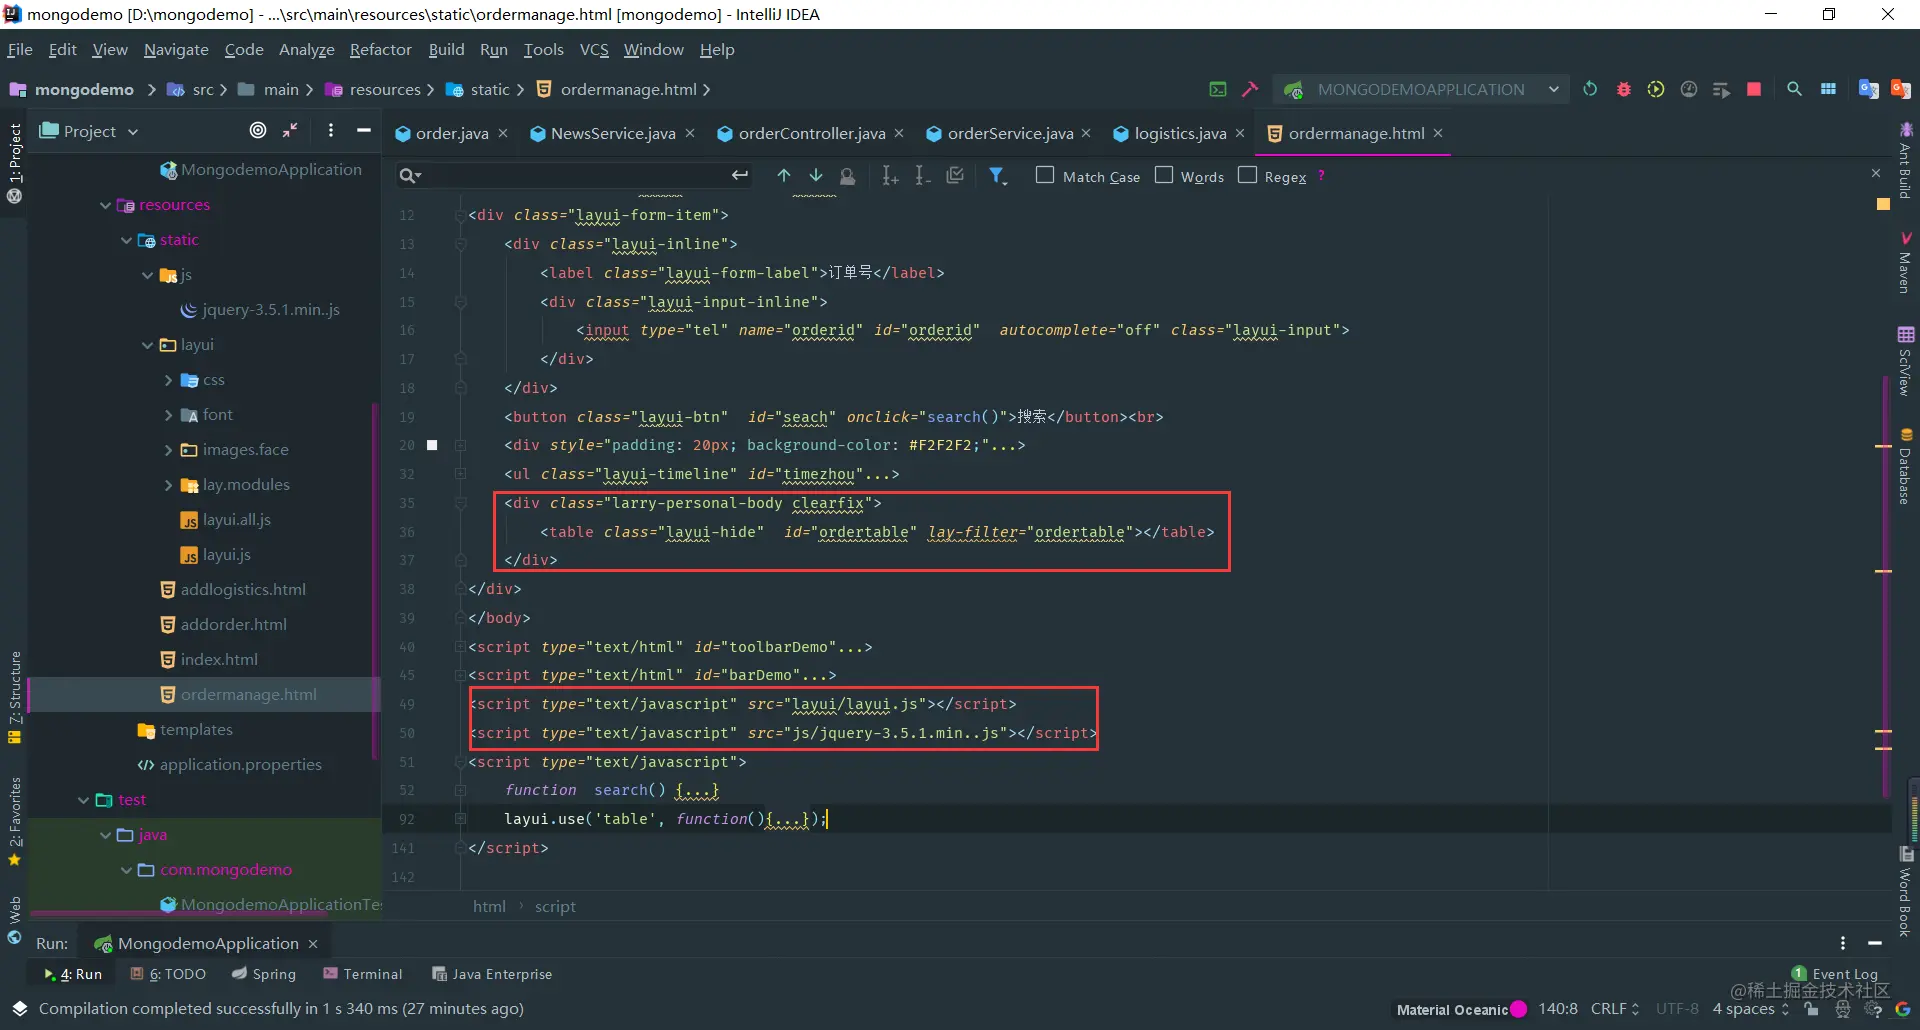This screenshot has width=1920, height=1030.
Task: Collapse the layui folder
Action: [x=147, y=345]
